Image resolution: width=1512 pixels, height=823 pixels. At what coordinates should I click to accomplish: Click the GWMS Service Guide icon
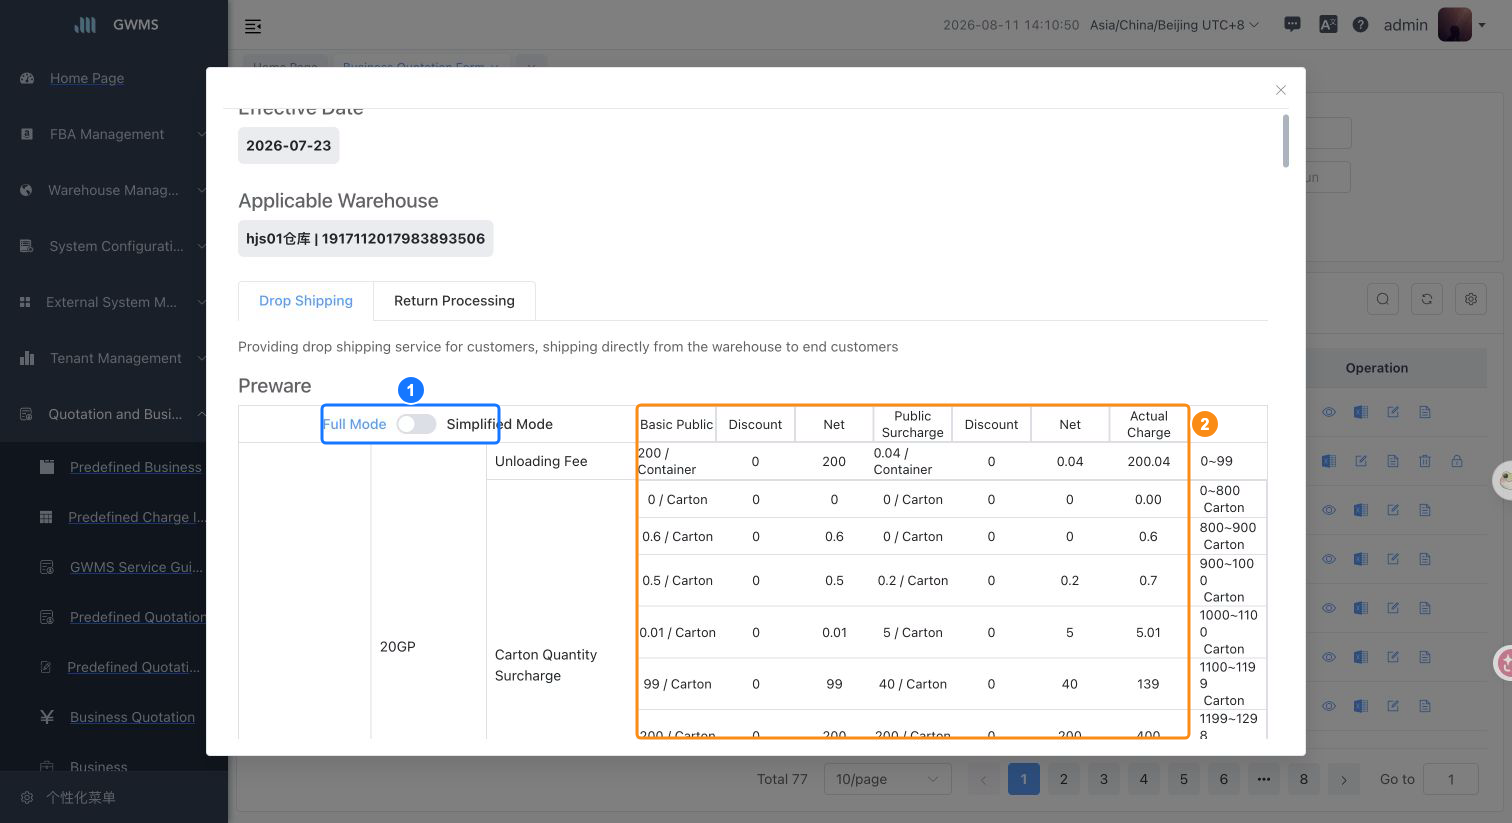pyautogui.click(x=46, y=567)
